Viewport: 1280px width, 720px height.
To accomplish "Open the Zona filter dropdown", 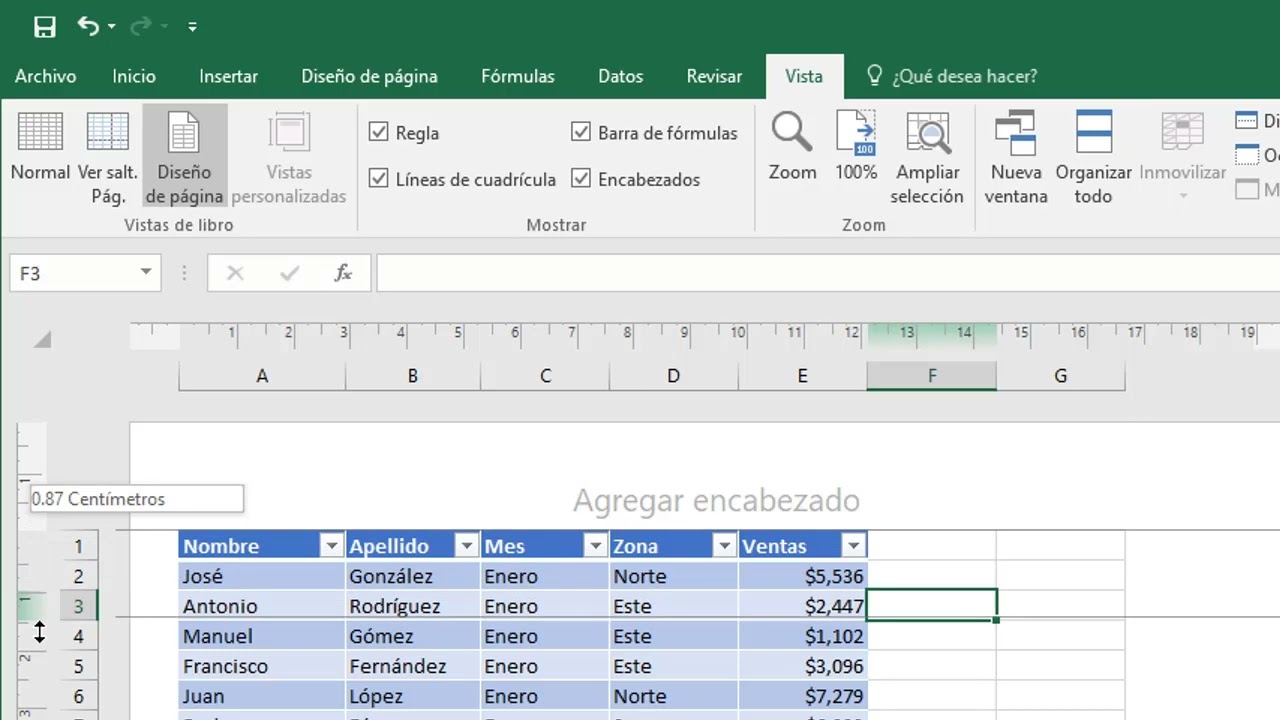I will pyautogui.click(x=724, y=546).
